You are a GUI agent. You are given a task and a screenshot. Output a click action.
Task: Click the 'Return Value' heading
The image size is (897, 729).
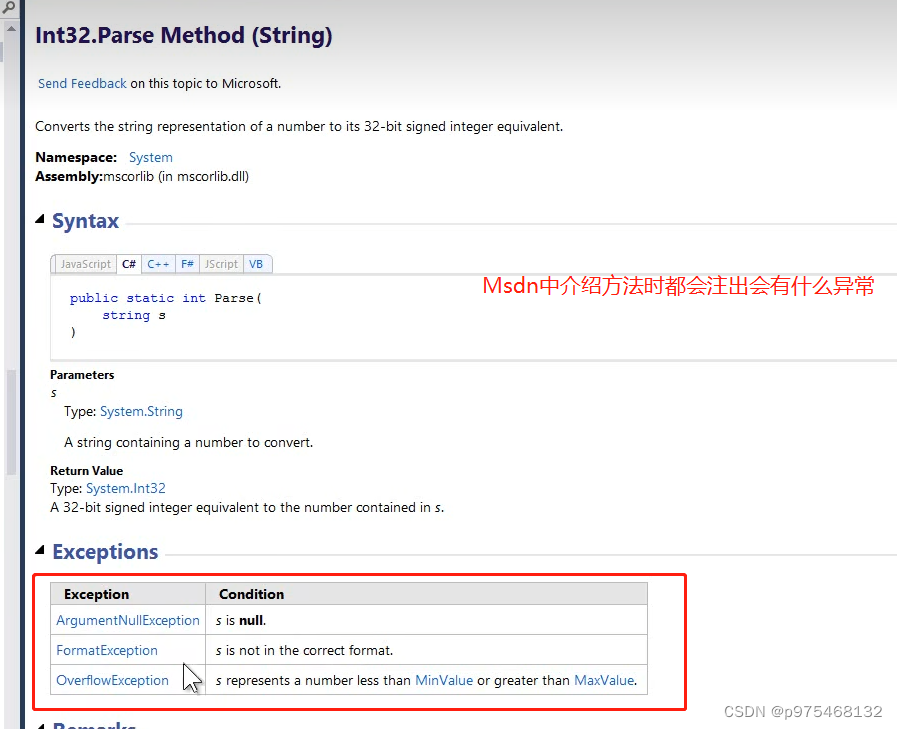tap(86, 471)
